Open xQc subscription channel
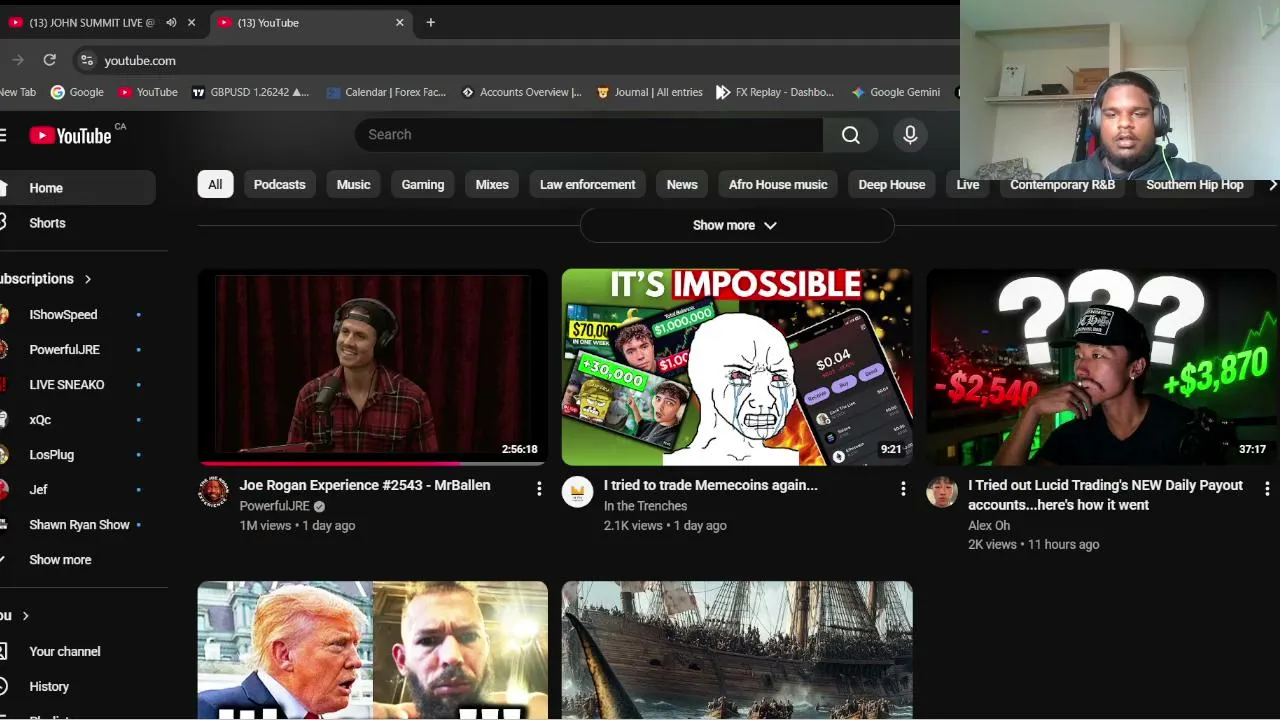Viewport: 1280px width, 720px height. point(78,420)
